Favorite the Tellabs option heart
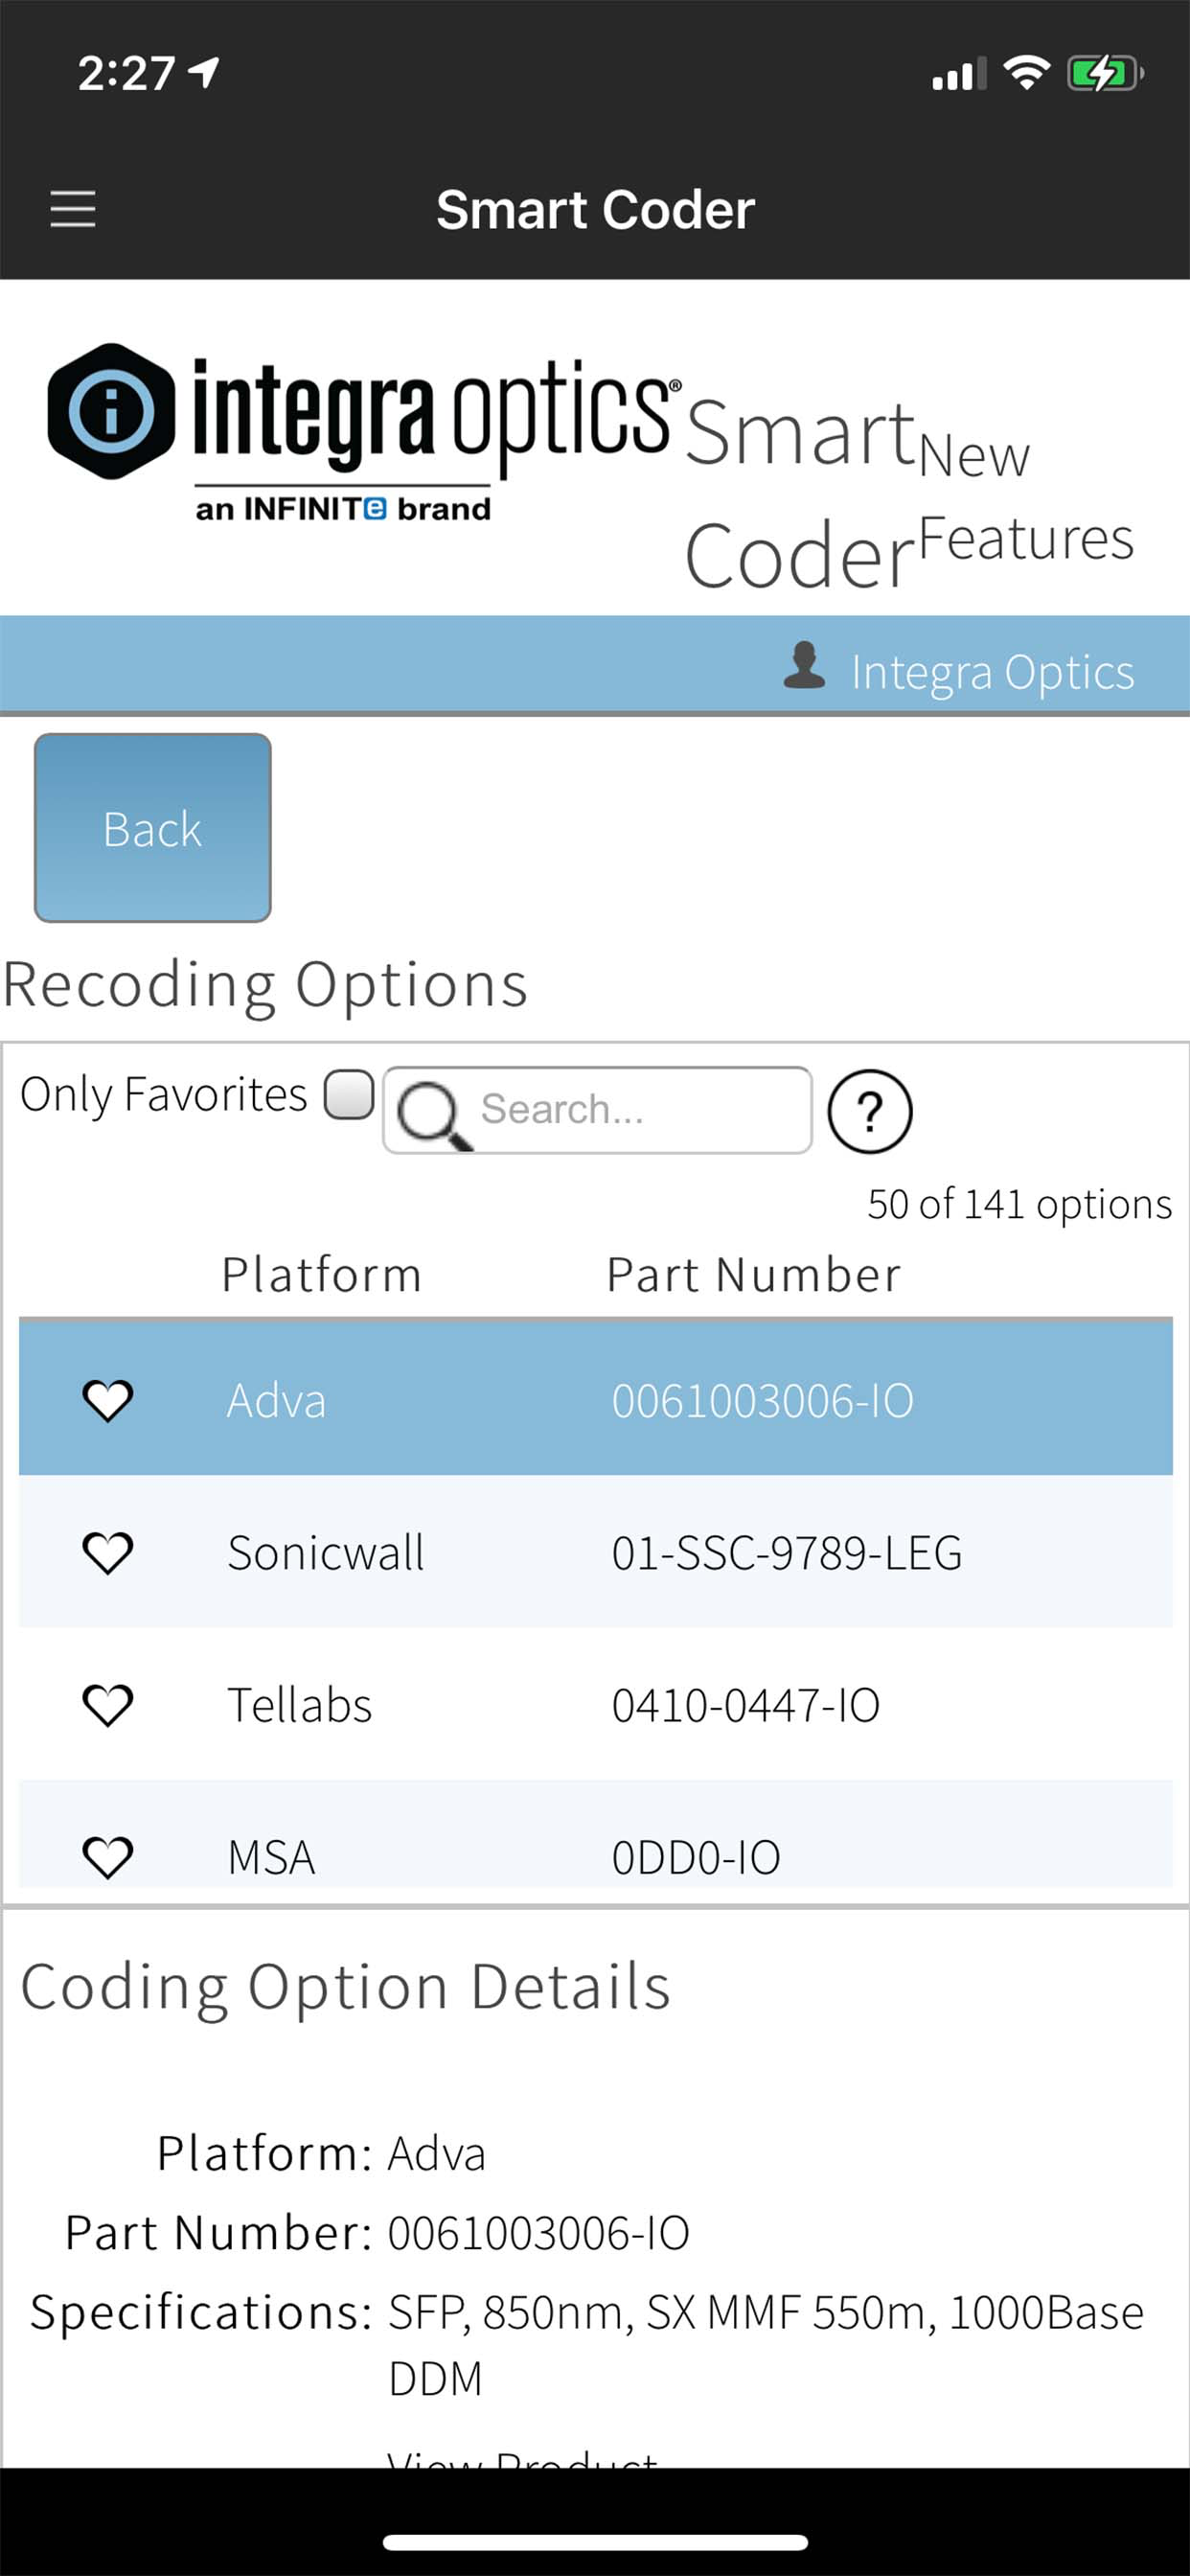 click(x=107, y=1704)
